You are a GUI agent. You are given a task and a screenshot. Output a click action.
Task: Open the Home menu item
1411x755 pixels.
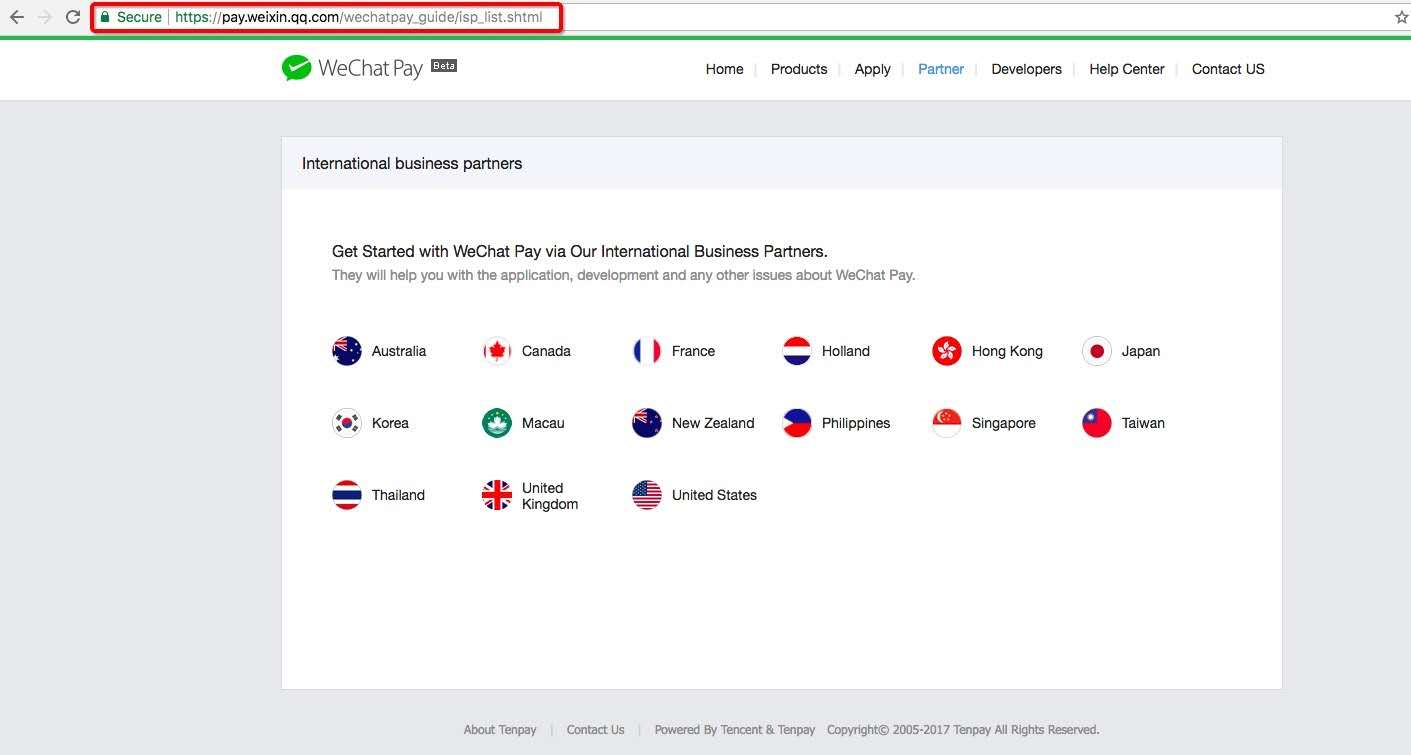click(725, 69)
